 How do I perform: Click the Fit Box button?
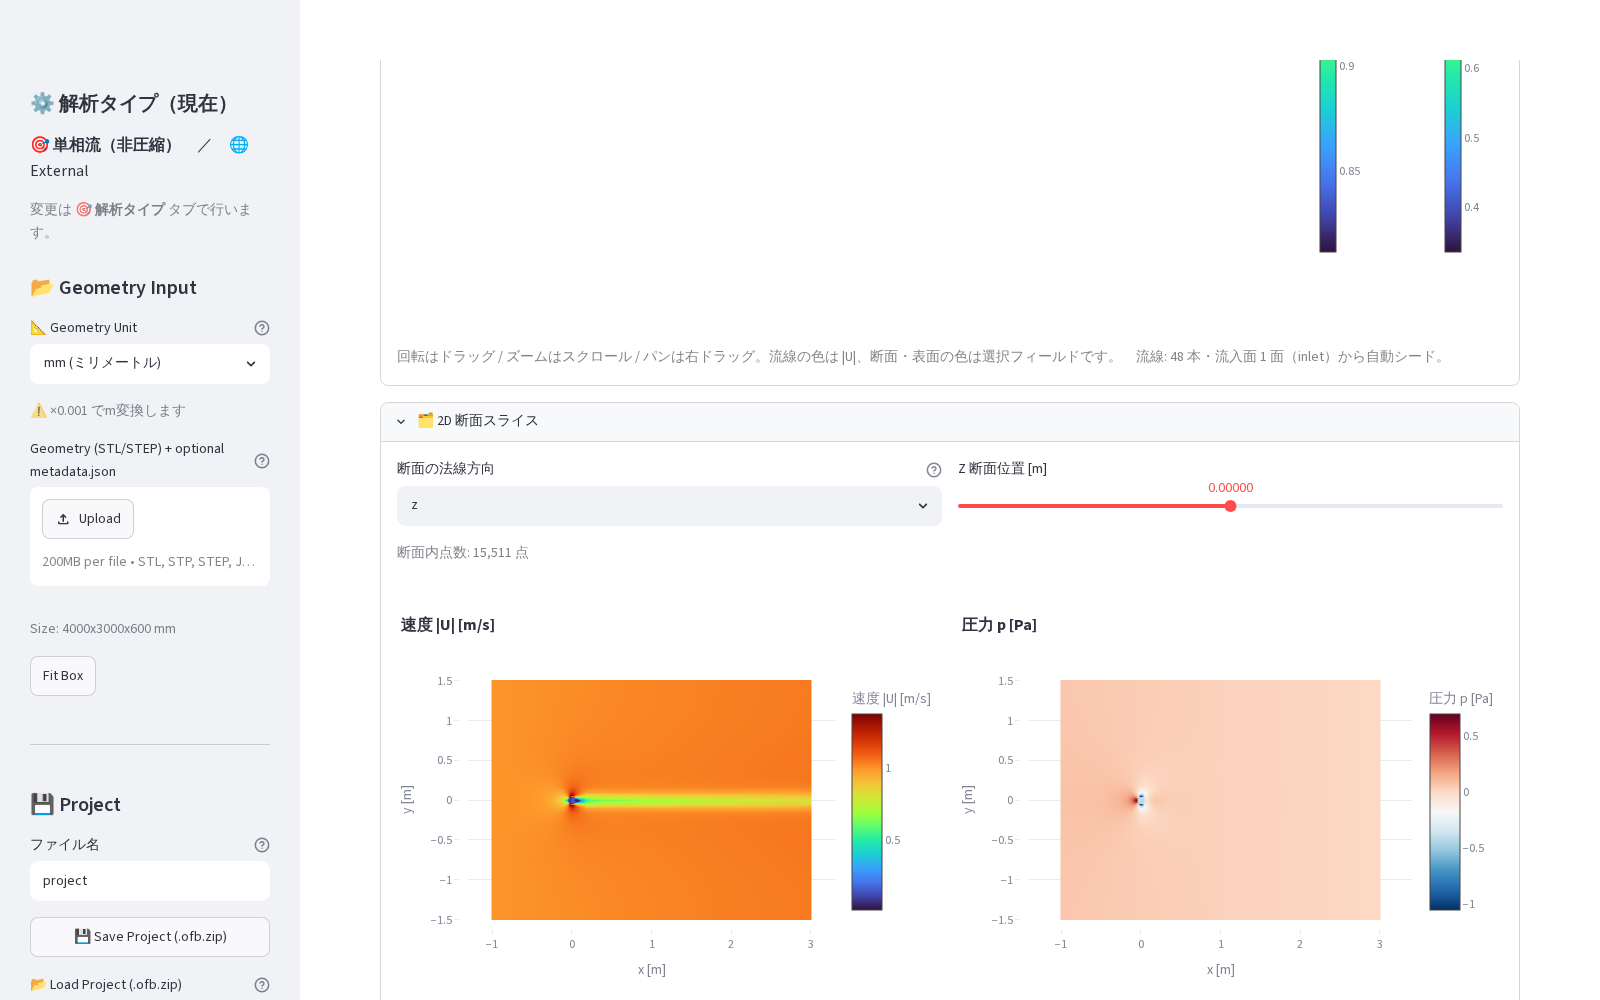tap(63, 676)
